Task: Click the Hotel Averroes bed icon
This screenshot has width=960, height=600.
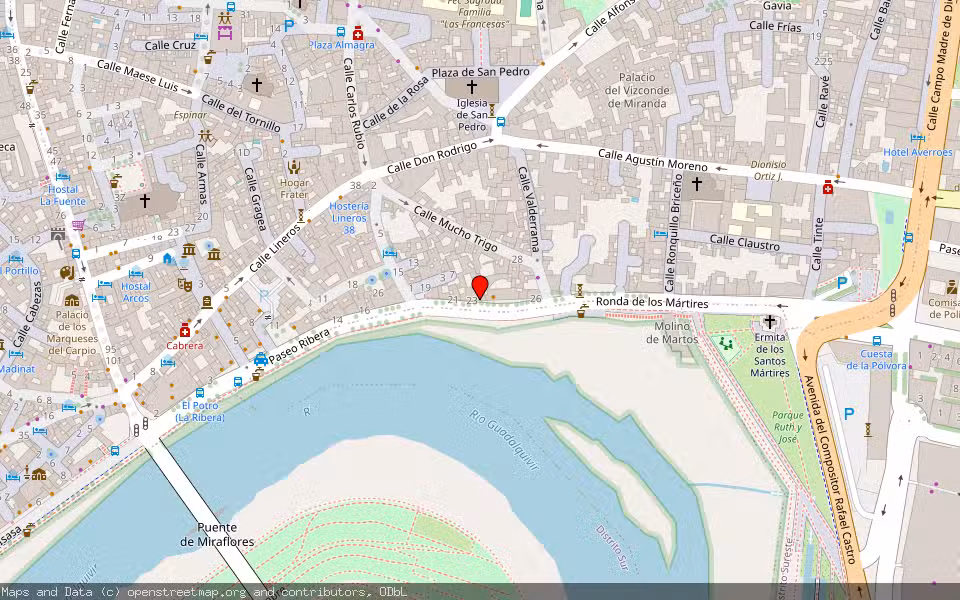Action: pyautogui.click(x=917, y=138)
